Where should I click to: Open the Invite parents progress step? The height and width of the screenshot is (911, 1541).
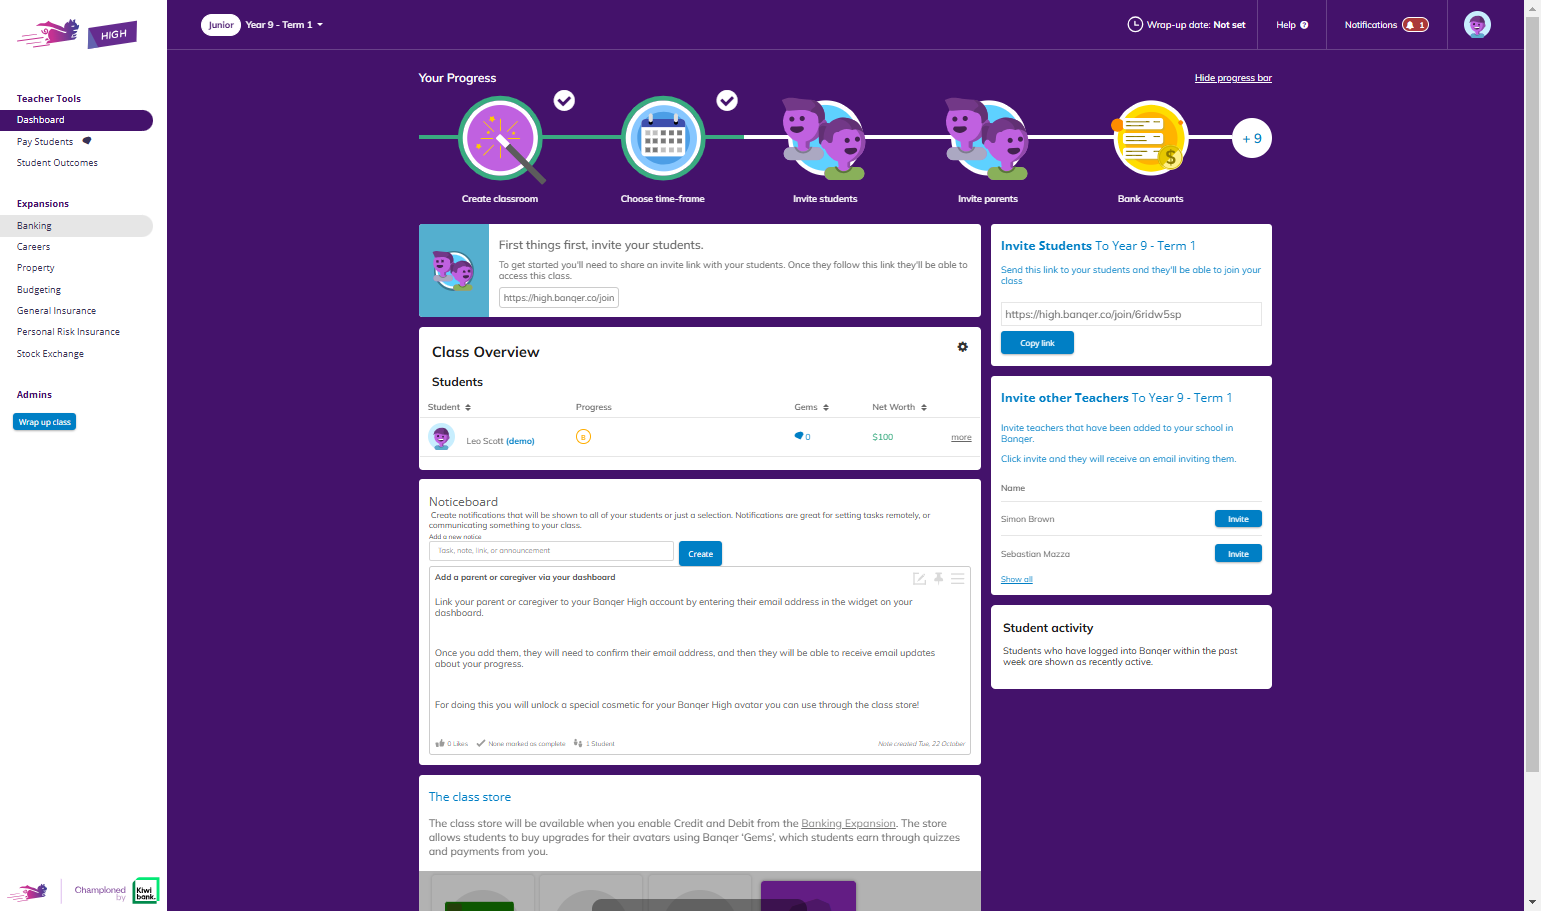point(987,137)
